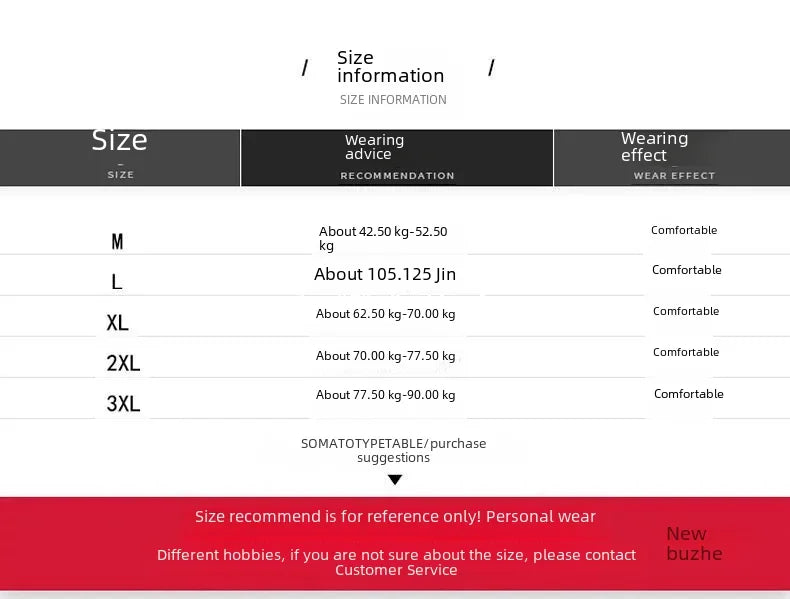
Task: Click the Size information title heading
Action: pos(390,66)
